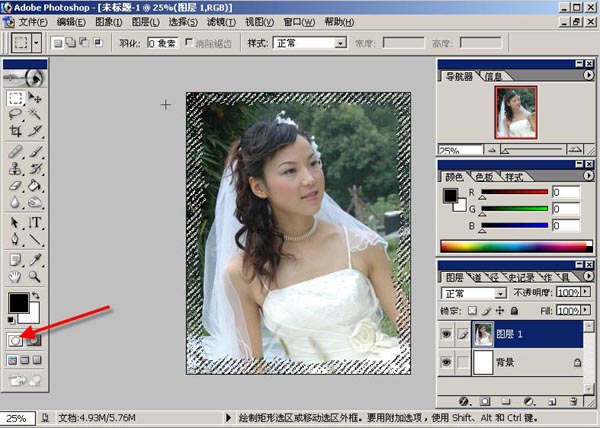Select the Slice tool
The image size is (600, 428).
[35, 131]
